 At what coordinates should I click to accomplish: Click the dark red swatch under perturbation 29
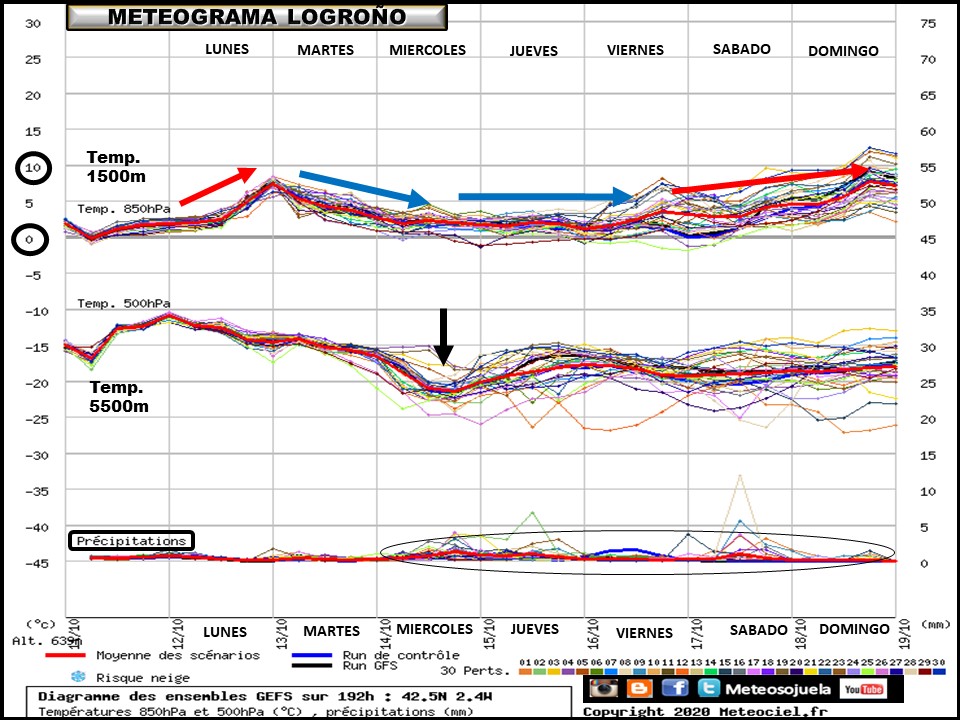[x=924, y=672]
